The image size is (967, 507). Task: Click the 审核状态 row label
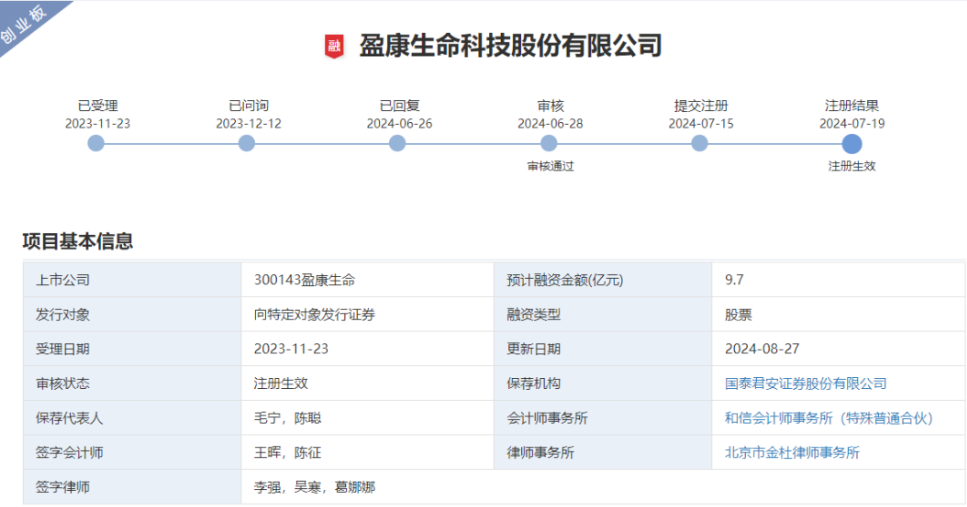(63, 384)
